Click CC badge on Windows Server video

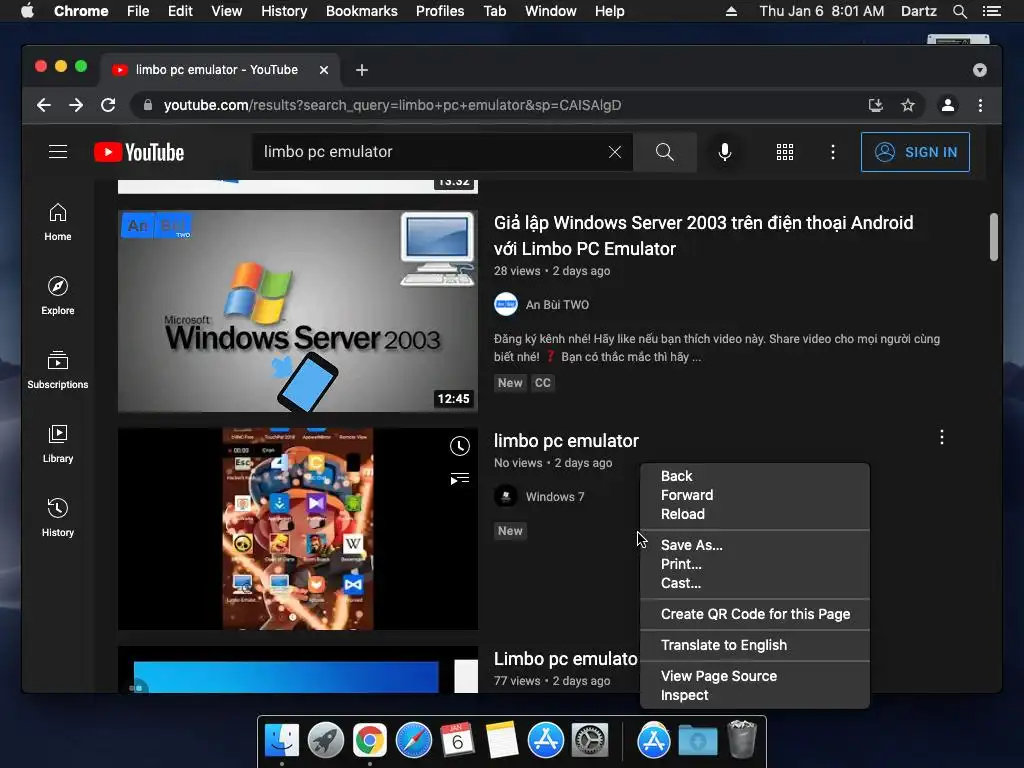(543, 383)
